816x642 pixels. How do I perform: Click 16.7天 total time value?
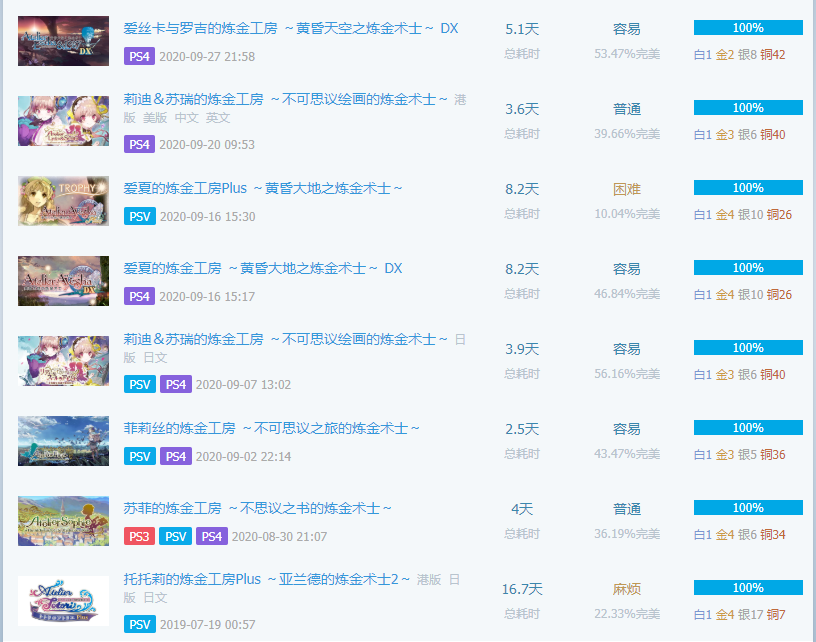522,589
